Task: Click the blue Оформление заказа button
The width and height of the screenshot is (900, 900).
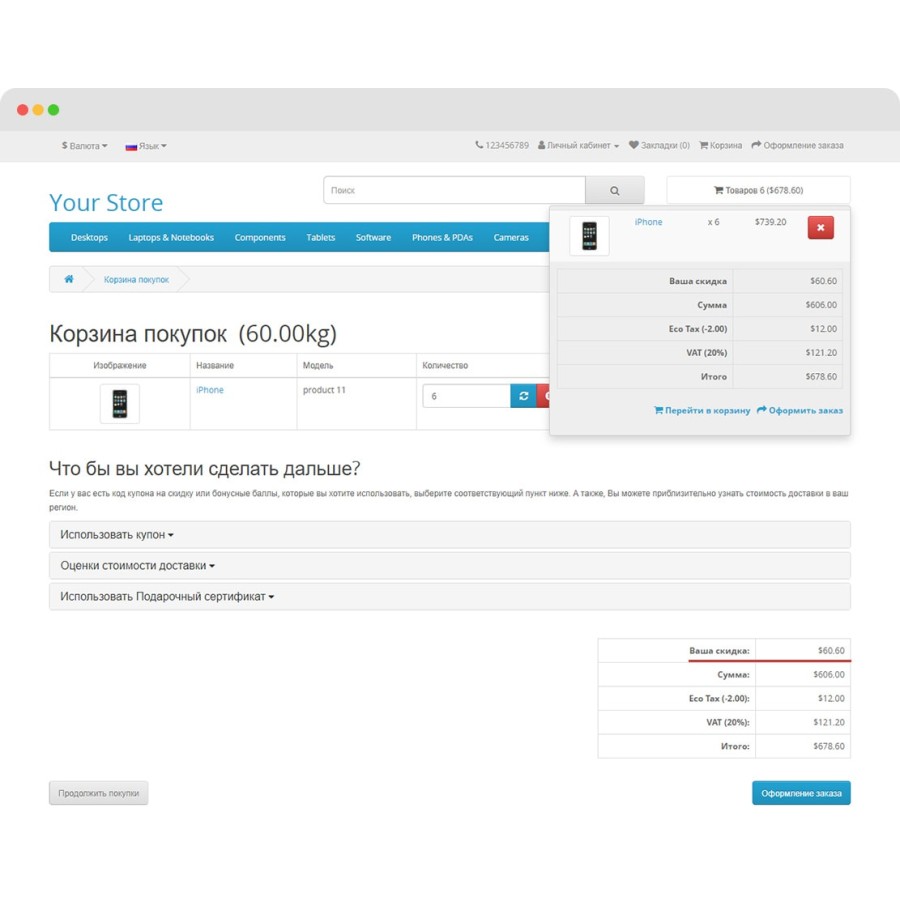Action: 801,793
